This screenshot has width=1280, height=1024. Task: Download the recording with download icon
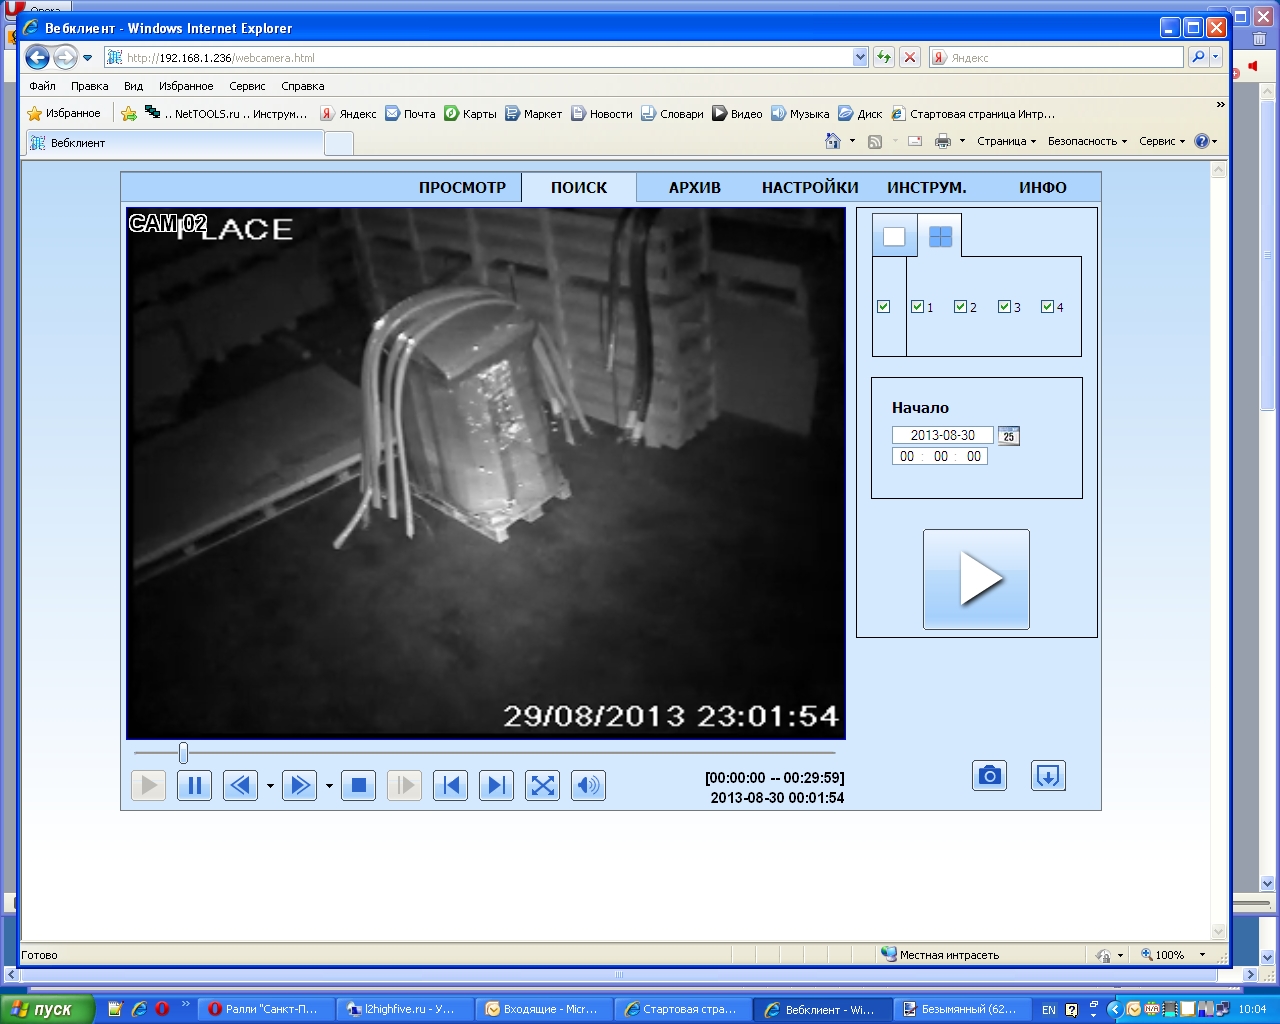pos(1048,776)
